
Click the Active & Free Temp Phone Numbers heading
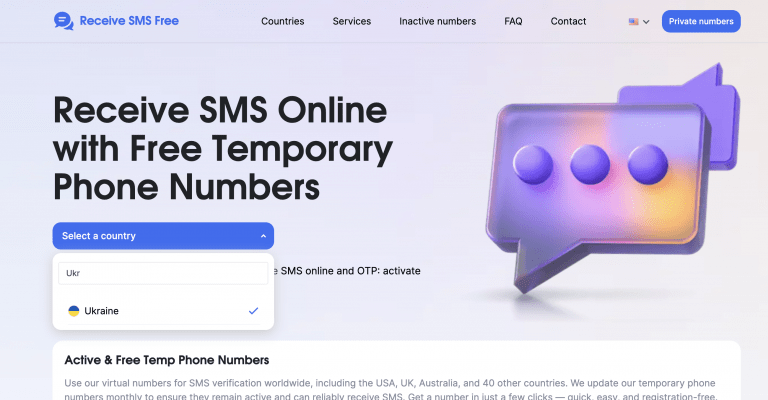pyautogui.click(x=167, y=360)
